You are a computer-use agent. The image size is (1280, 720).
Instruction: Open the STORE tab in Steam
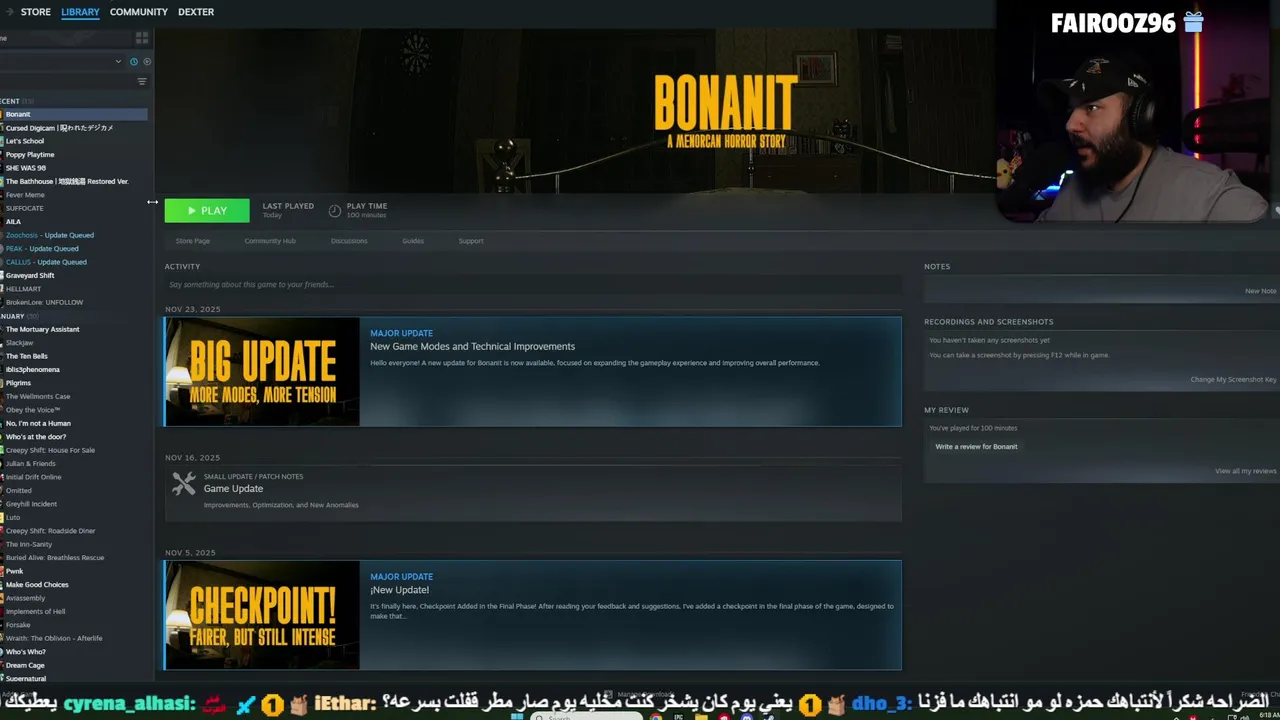pyautogui.click(x=35, y=12)
